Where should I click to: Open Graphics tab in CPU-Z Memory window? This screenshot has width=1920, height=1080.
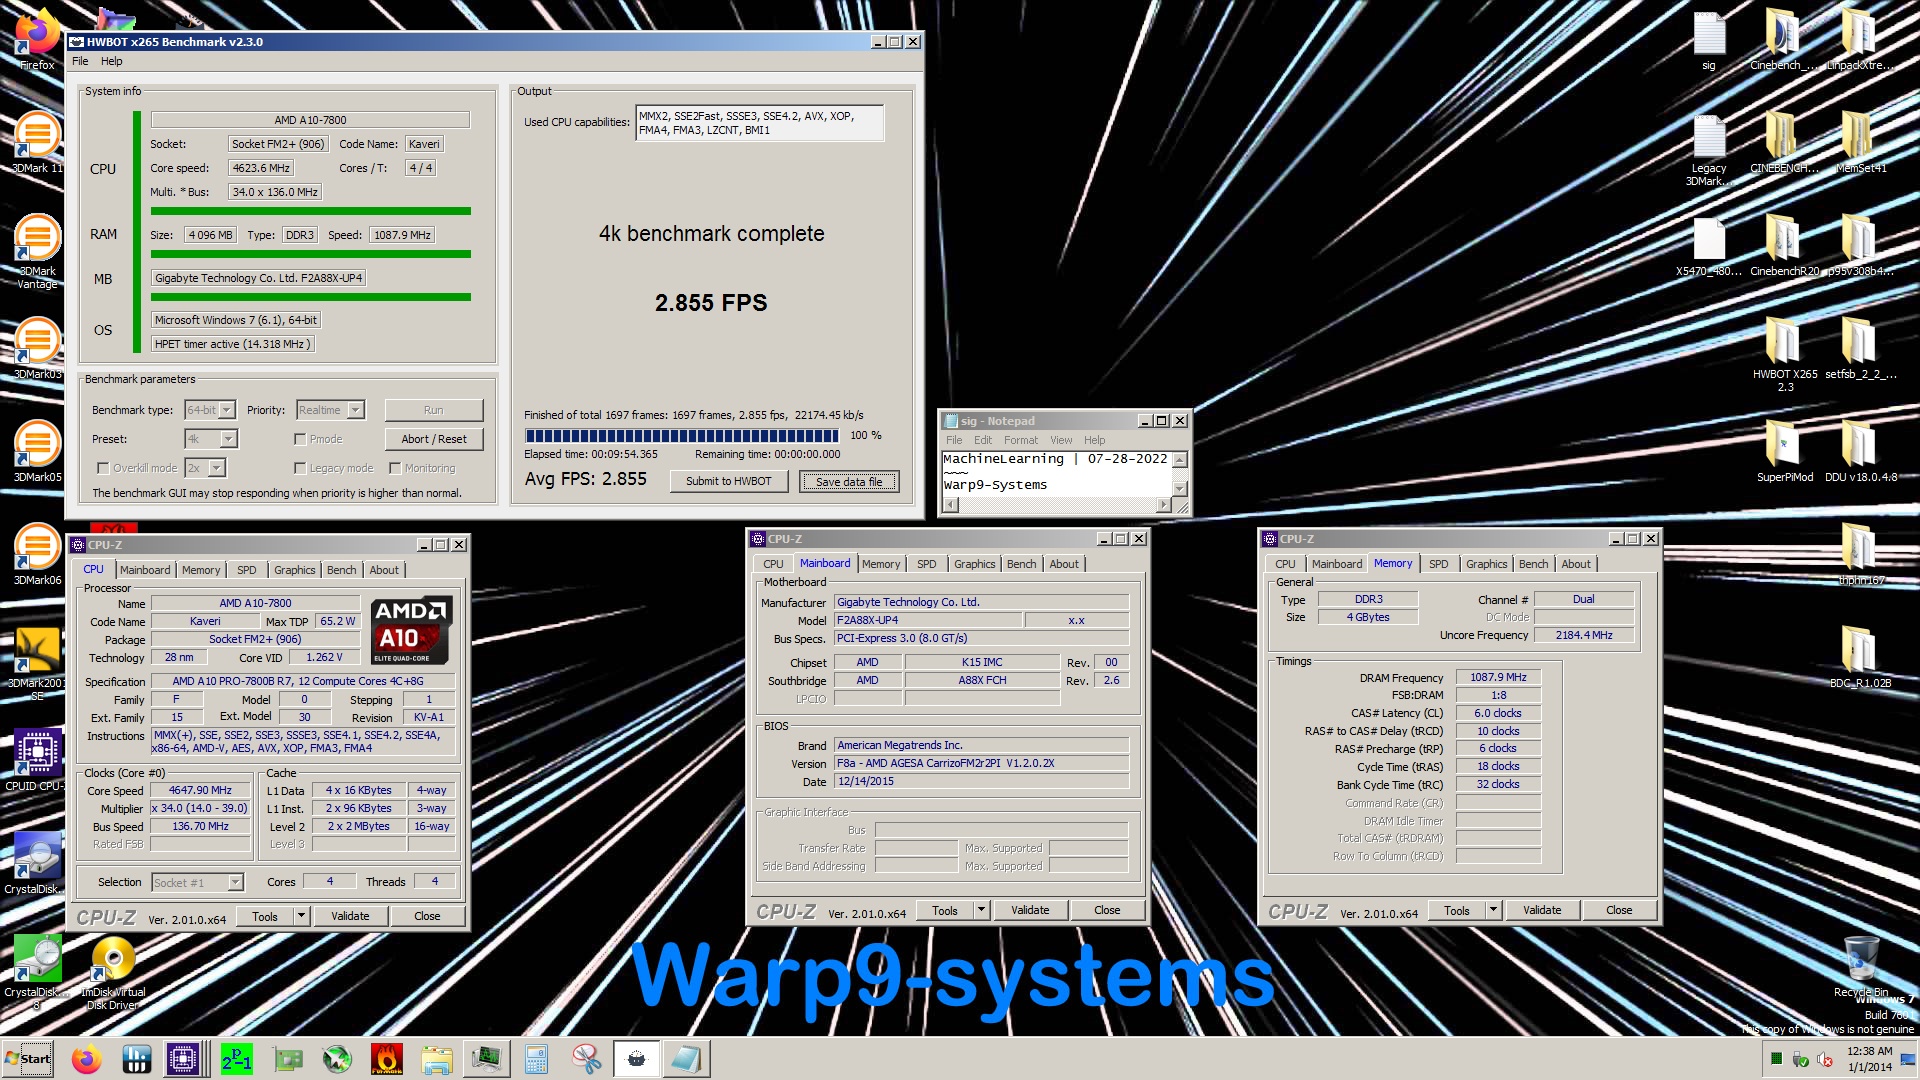1486,564
